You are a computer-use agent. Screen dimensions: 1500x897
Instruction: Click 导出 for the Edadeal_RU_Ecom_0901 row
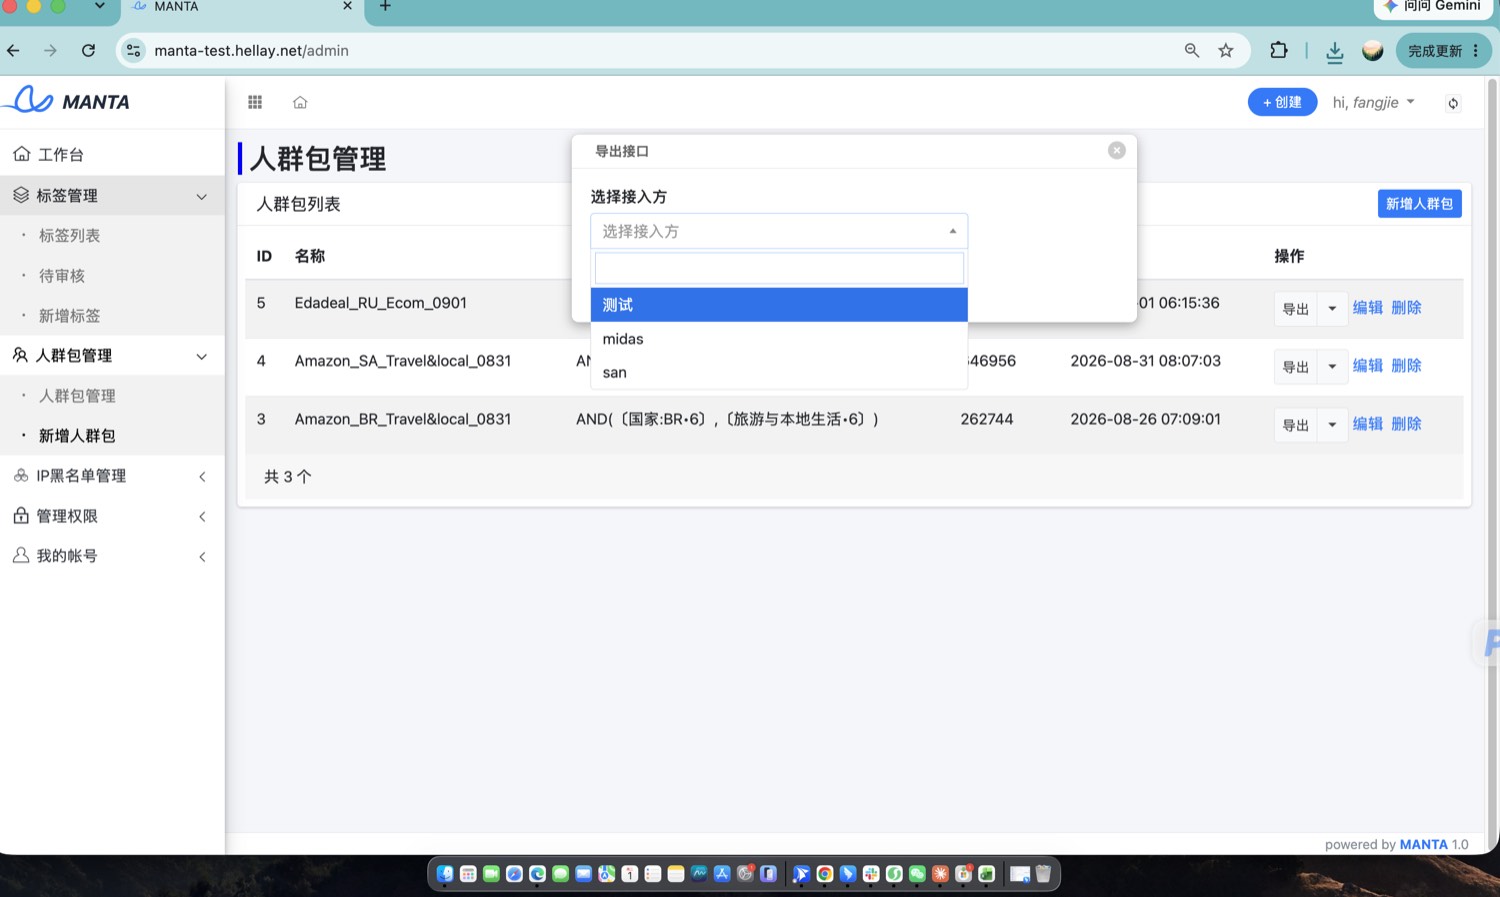pyautogui.click(x=1296, y=308)
